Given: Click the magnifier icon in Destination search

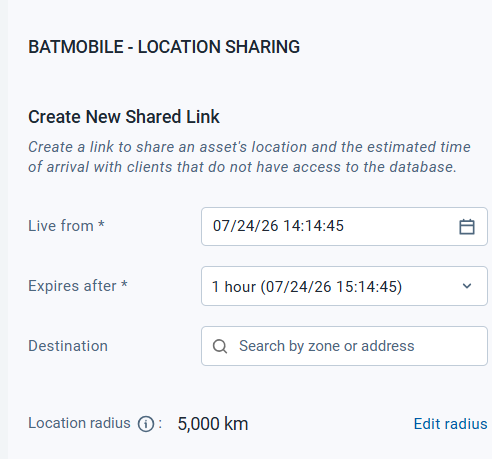Looking at the screenshot, I should (x=220, y=346).
